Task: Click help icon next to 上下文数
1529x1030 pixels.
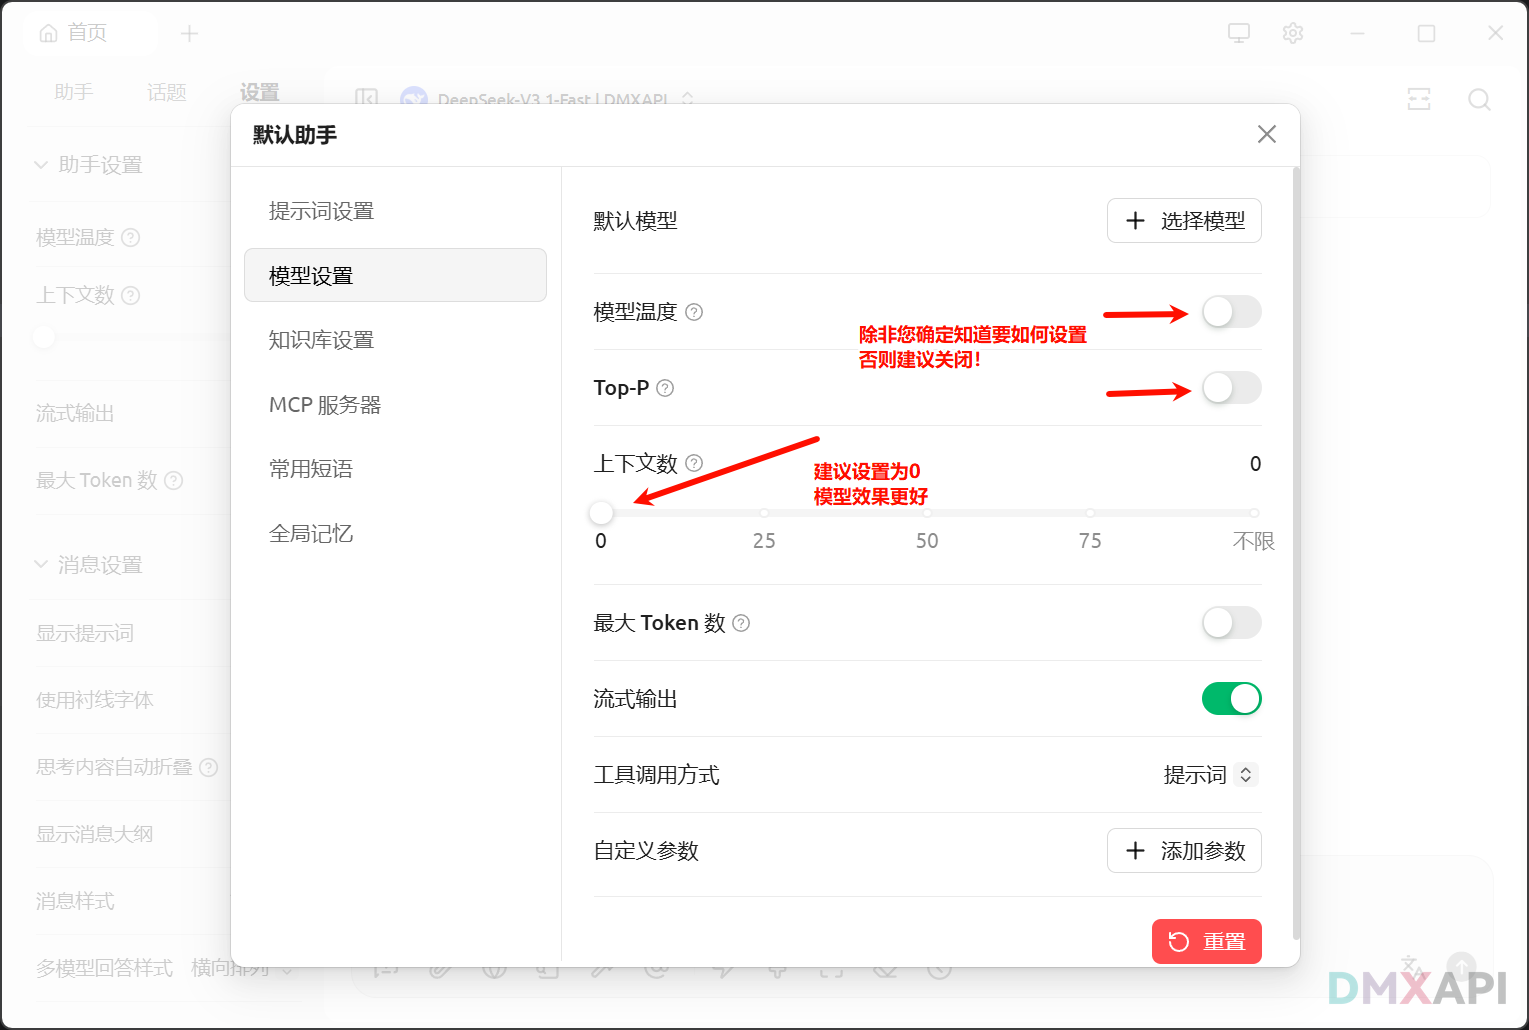Action: (x=694, y=463)
